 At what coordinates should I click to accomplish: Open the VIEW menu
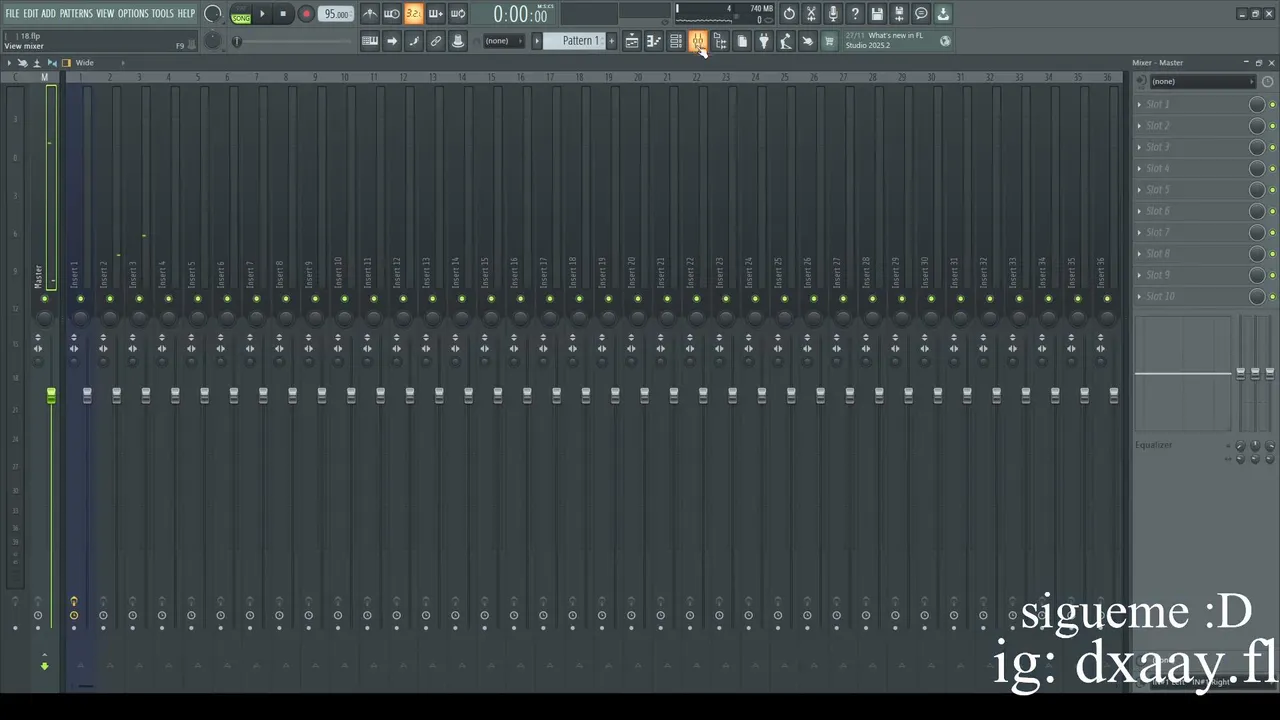pyautogui.click(x=105, y=13)
